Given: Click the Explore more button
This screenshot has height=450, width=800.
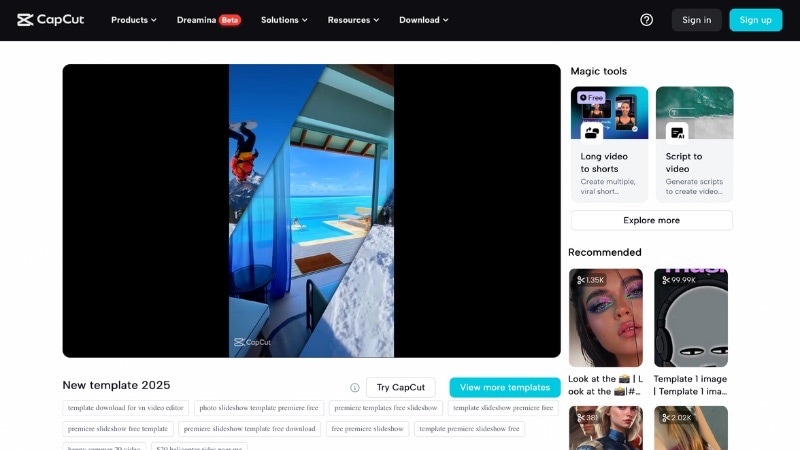Looking at the screenshot, I should pyautogui.click(x=652, y=220).
